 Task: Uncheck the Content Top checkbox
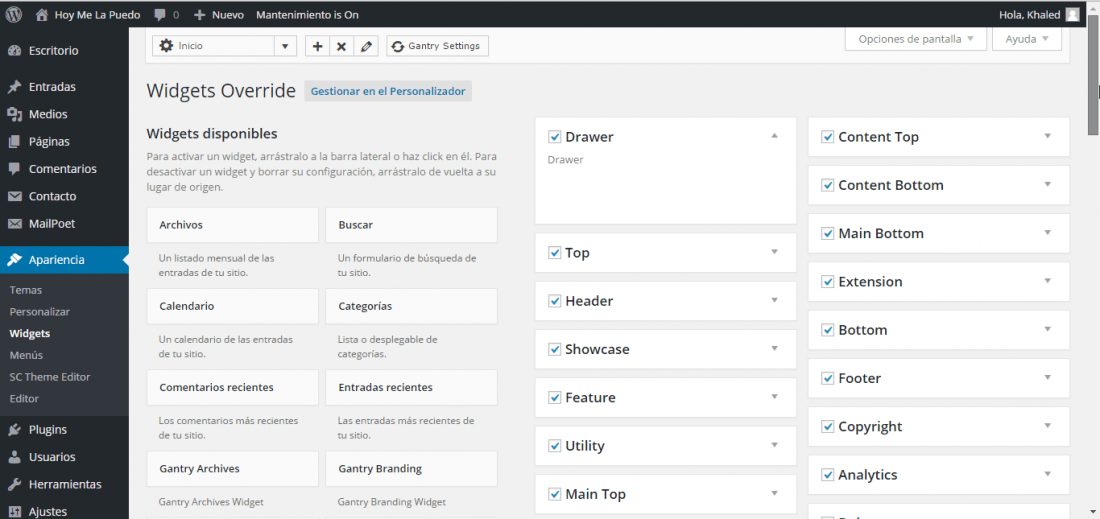pyautogui.click(x=828, y=137)
